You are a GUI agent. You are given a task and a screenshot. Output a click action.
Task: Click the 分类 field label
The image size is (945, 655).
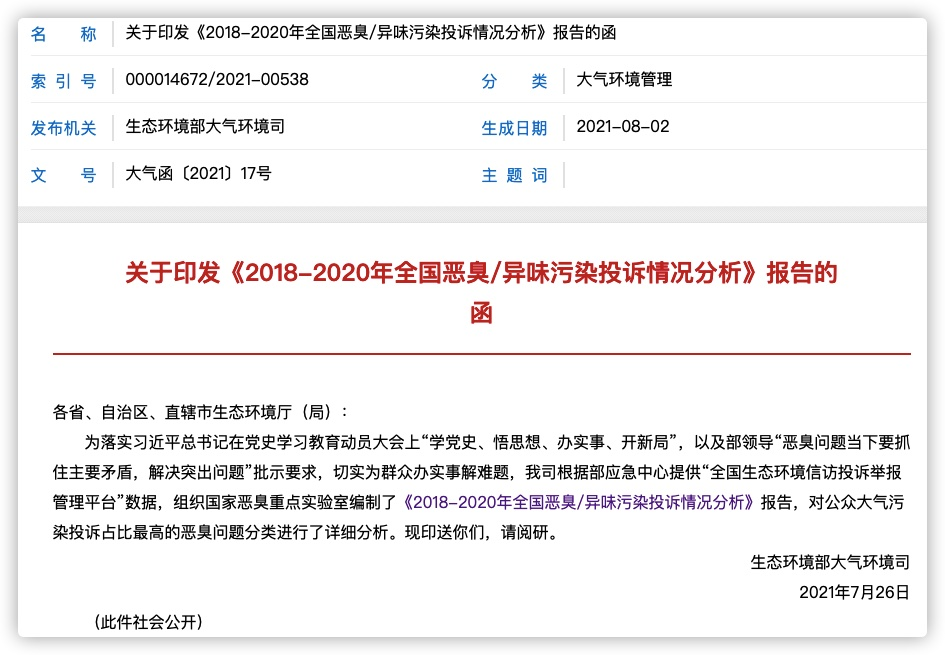(514, 81)
